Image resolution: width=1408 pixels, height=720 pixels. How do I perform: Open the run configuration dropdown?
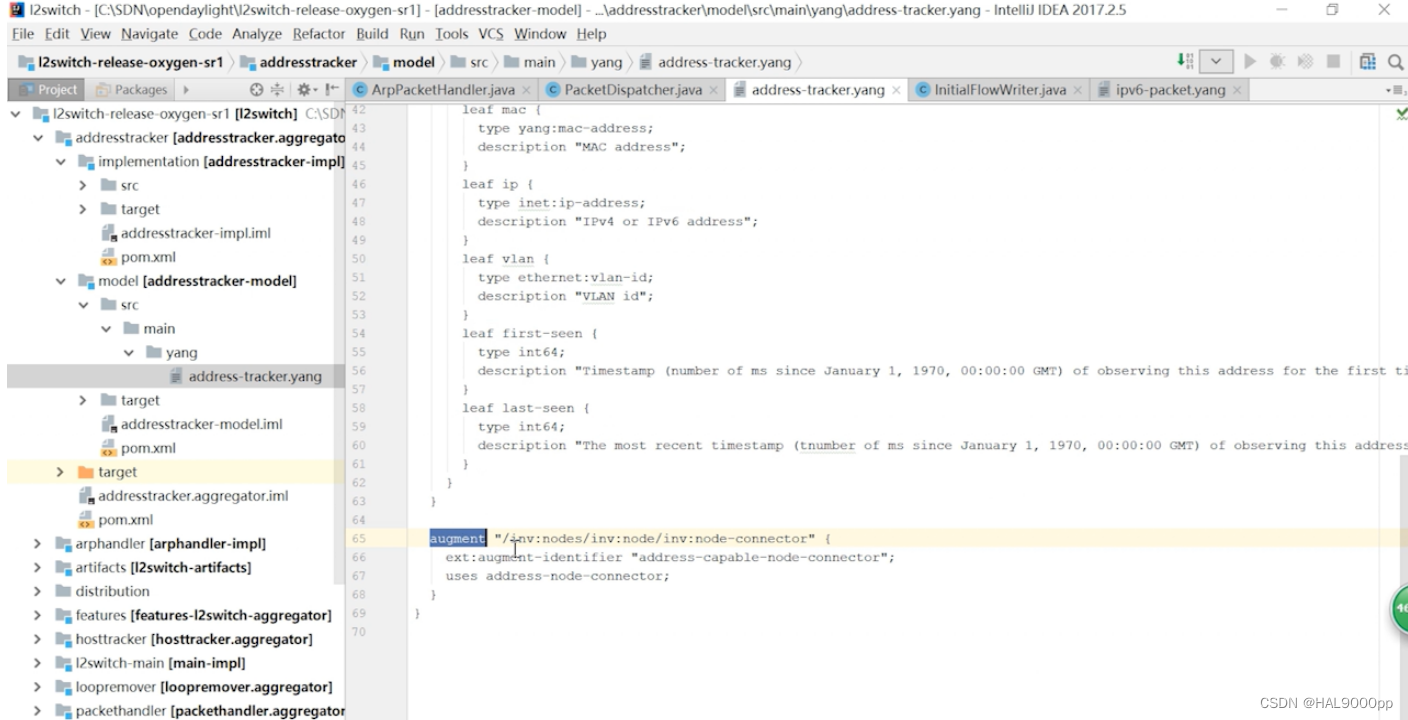click(1215, 61)
